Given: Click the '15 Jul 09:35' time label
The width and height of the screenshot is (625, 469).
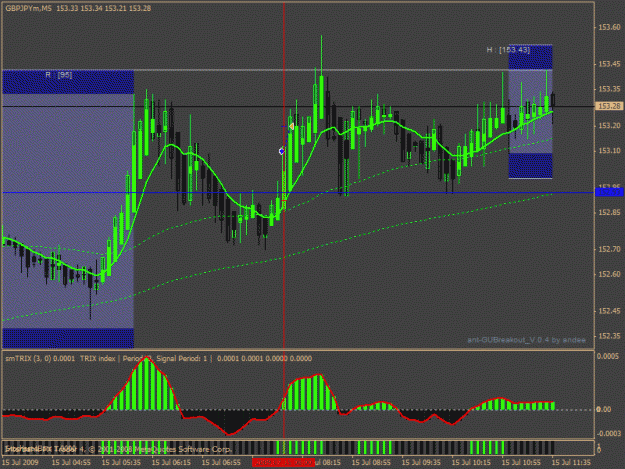Looking at the screenshot, I should point(421,462).
